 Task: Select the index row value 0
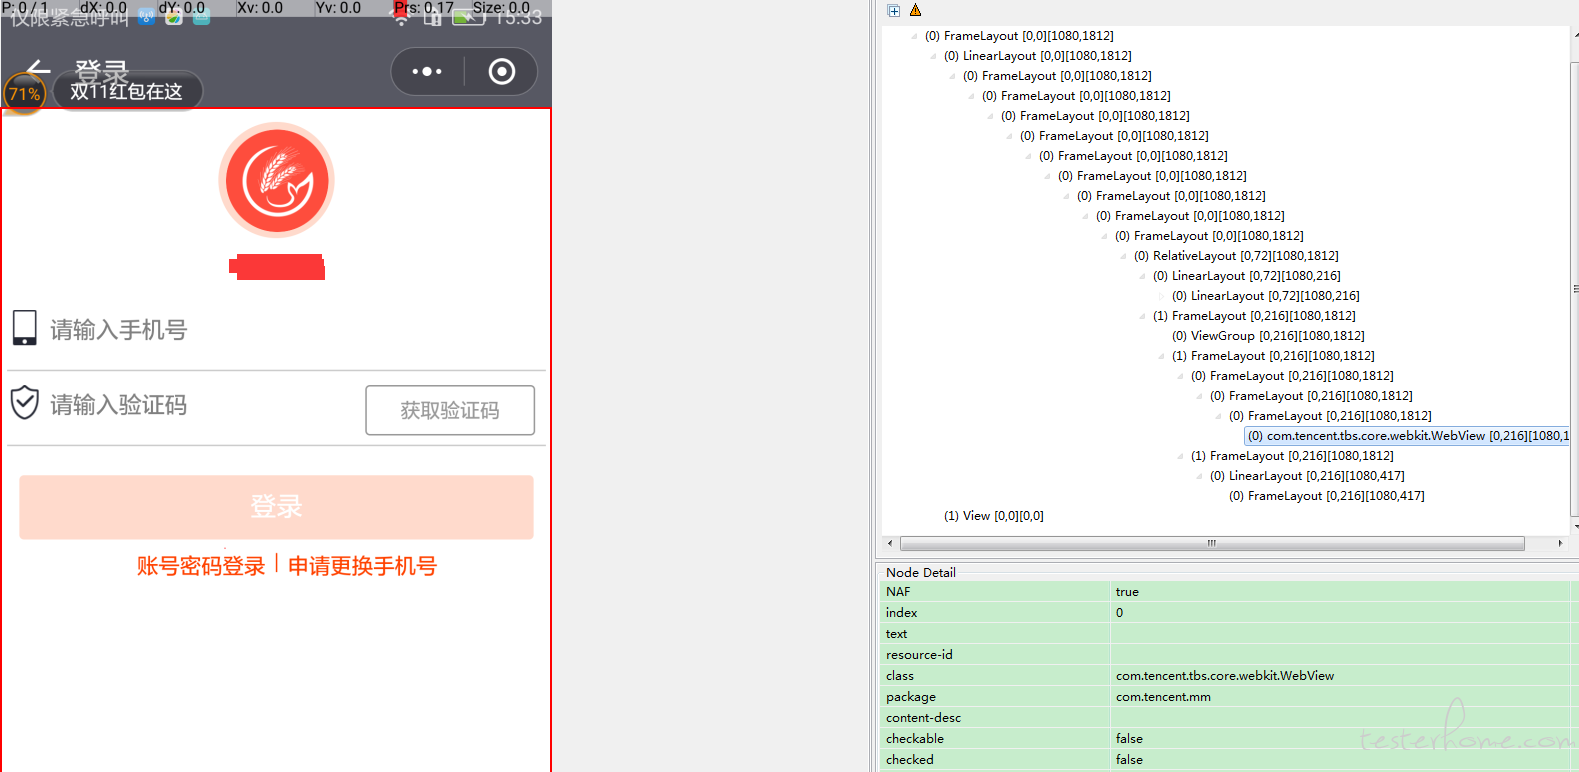click(x=1120, y=613)
